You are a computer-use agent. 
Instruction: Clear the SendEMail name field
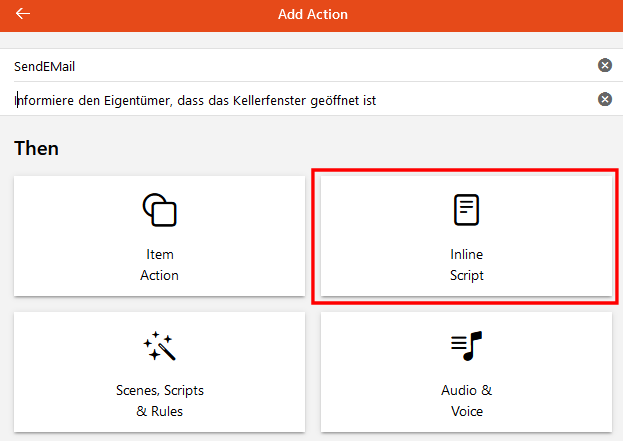coord(605,65)
